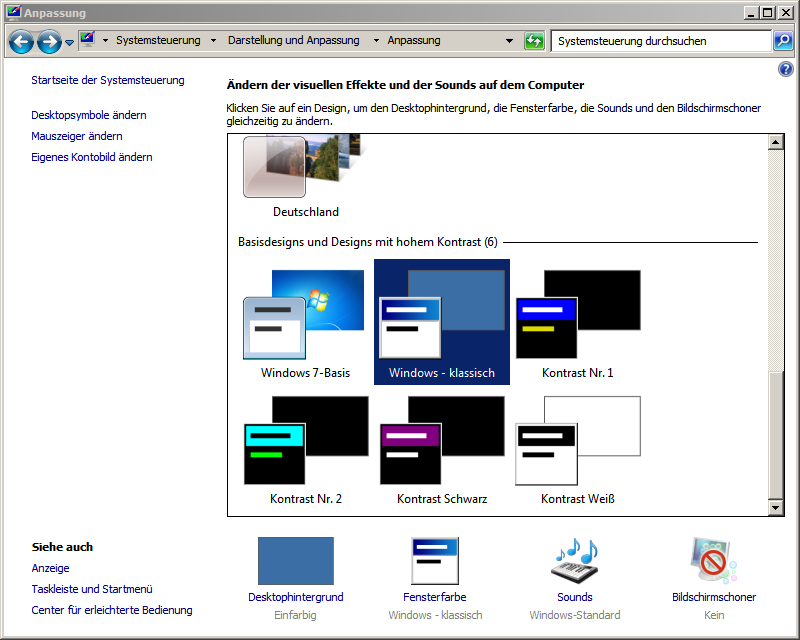Click the Bildschirmschoner monitor icon
800x640 pixels.
pos(714,560)
